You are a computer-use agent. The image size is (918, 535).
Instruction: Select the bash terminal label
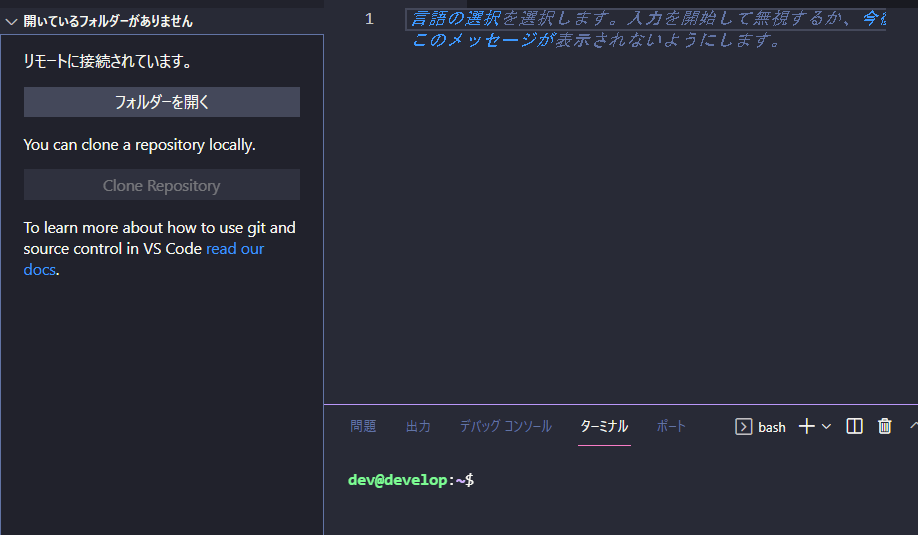tap(771, 427)
